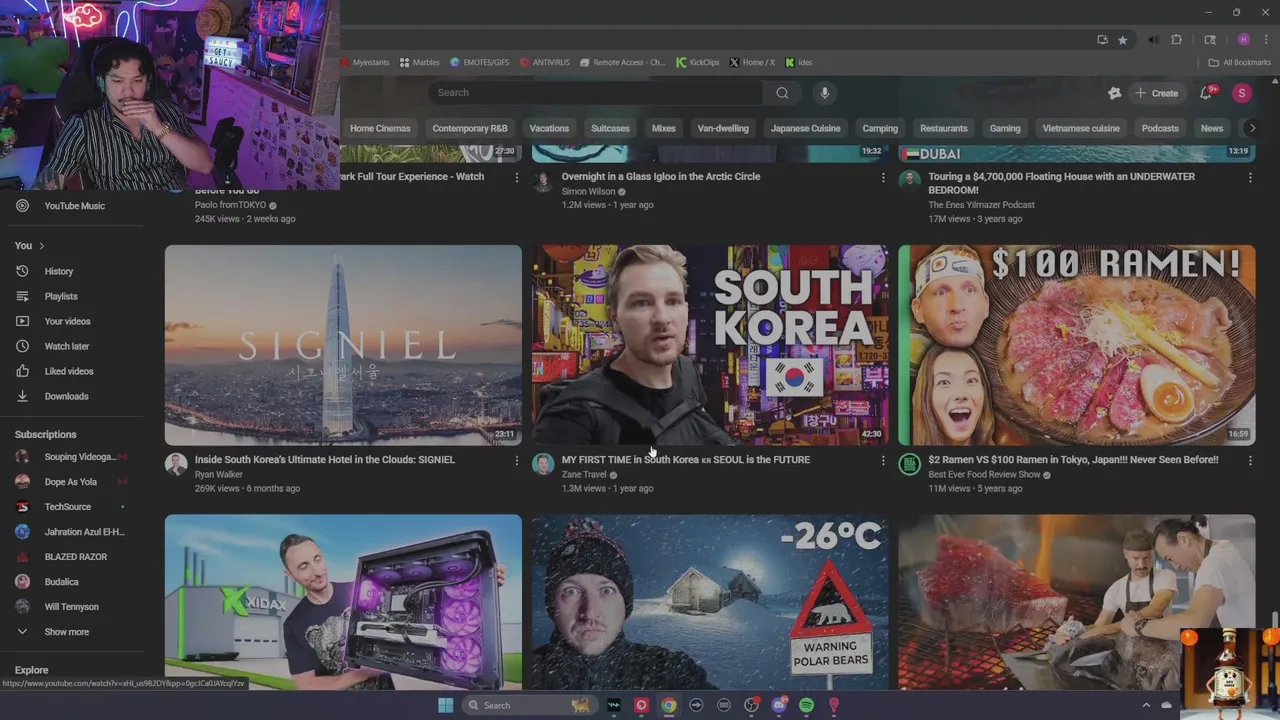Viewport: 1280px width, 720px height.
Task: Click the Zane Travel channel avatar
Action: 543,464
